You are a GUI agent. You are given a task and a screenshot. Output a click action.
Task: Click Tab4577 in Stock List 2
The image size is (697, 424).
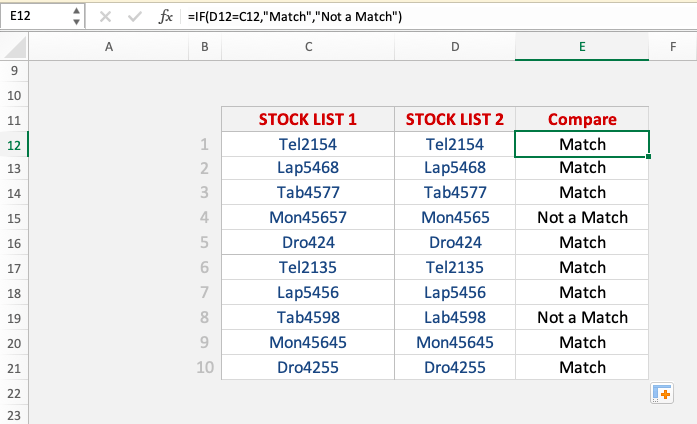click(455, 192)
